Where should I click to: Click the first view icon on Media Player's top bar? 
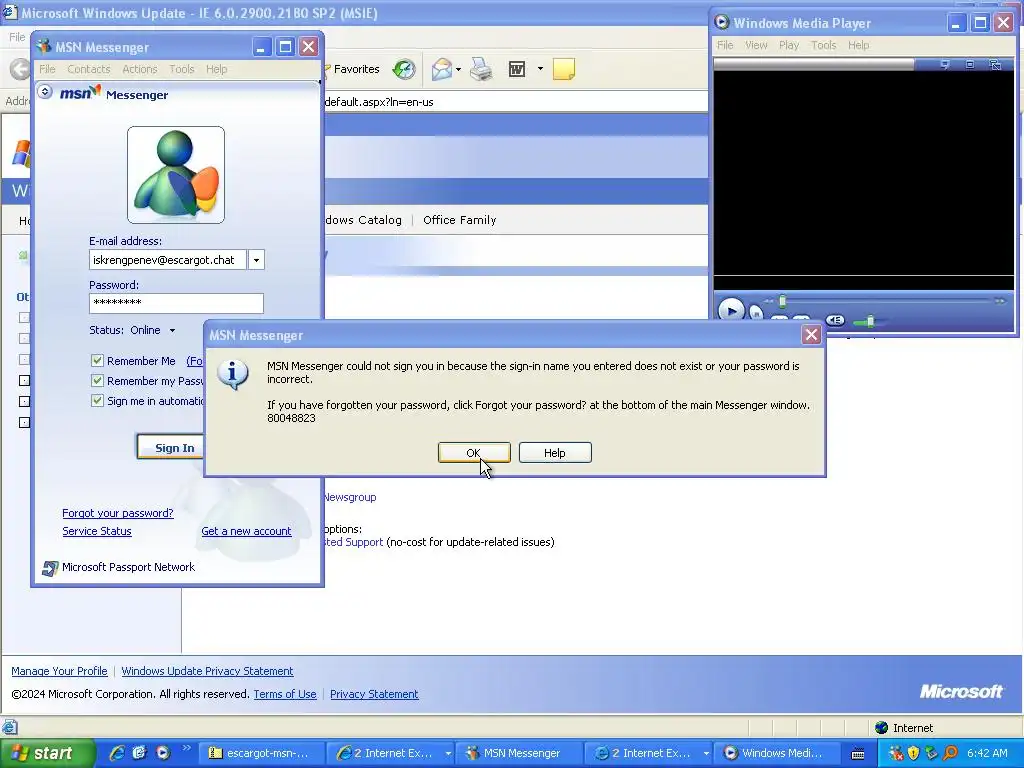(945, 64)
